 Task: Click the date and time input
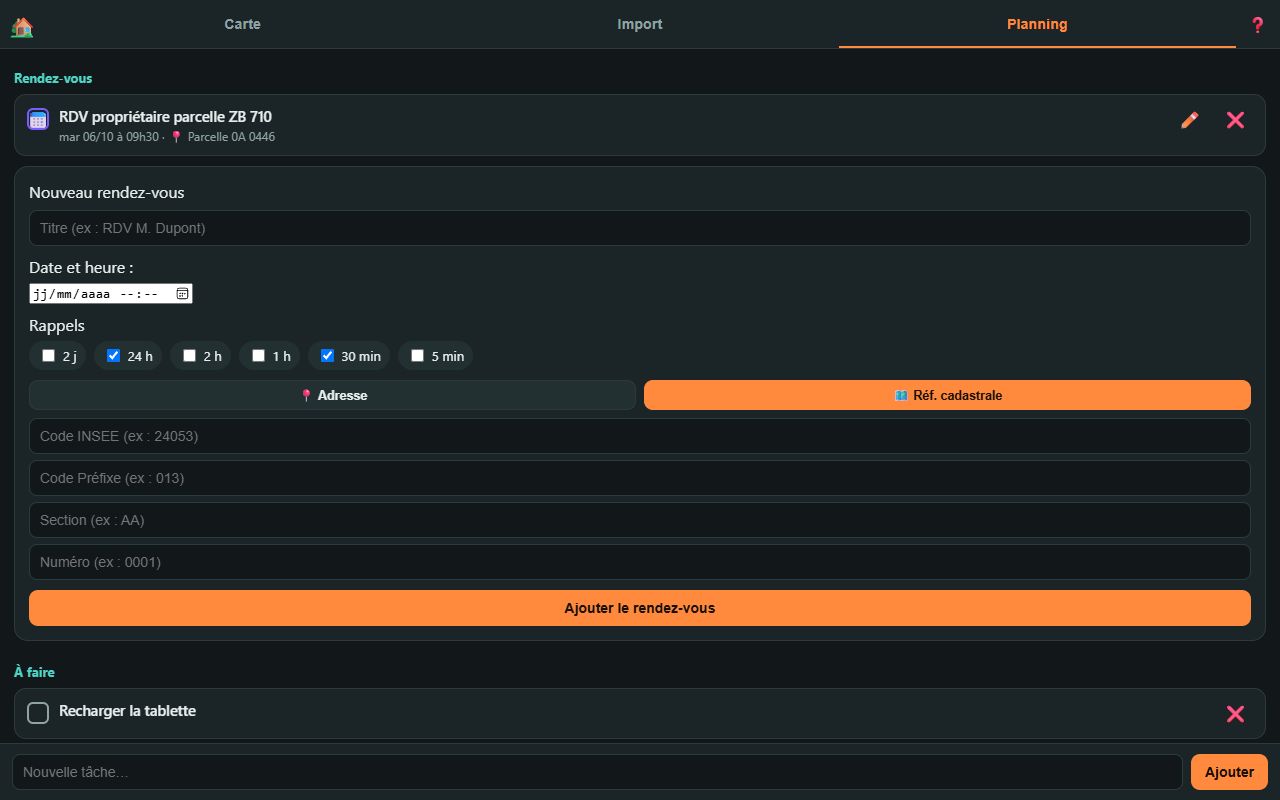pos(111,294)
